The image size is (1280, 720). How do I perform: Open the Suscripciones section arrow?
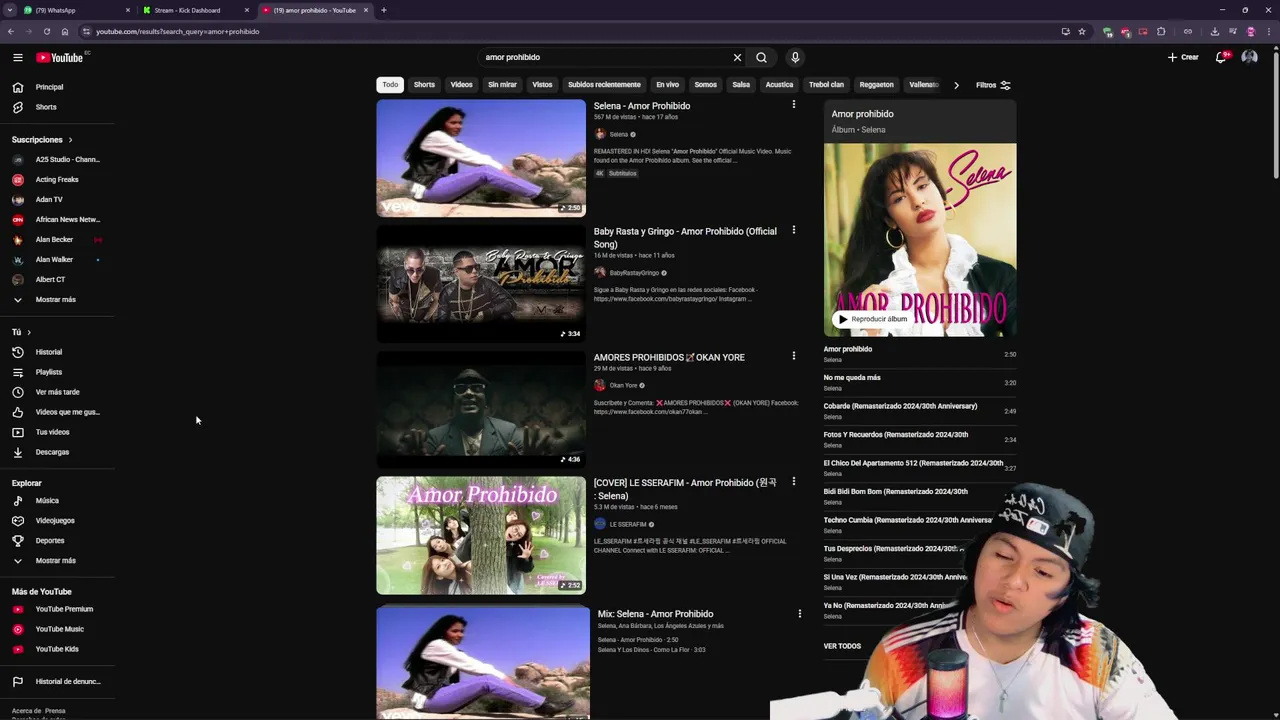(x=70, y=140)
